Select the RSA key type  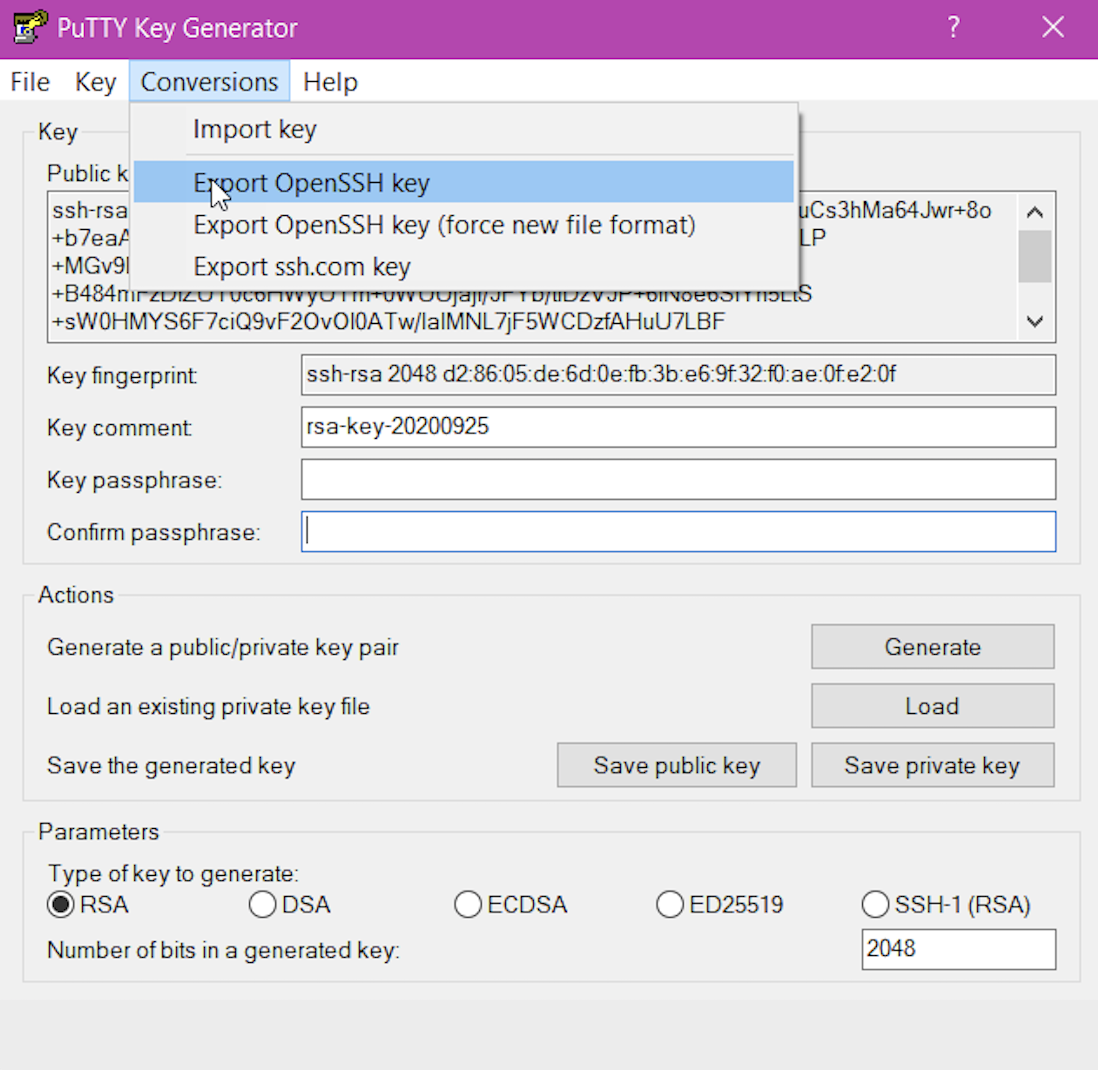62,905
